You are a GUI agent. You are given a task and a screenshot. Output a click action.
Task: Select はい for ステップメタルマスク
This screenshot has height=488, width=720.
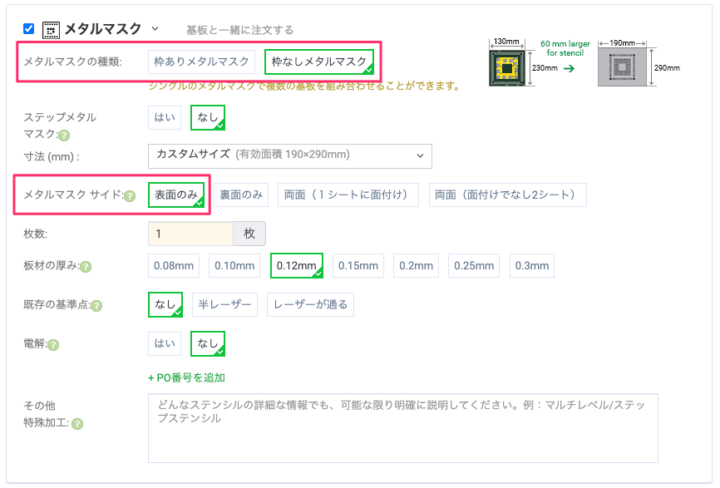point(164,117)
